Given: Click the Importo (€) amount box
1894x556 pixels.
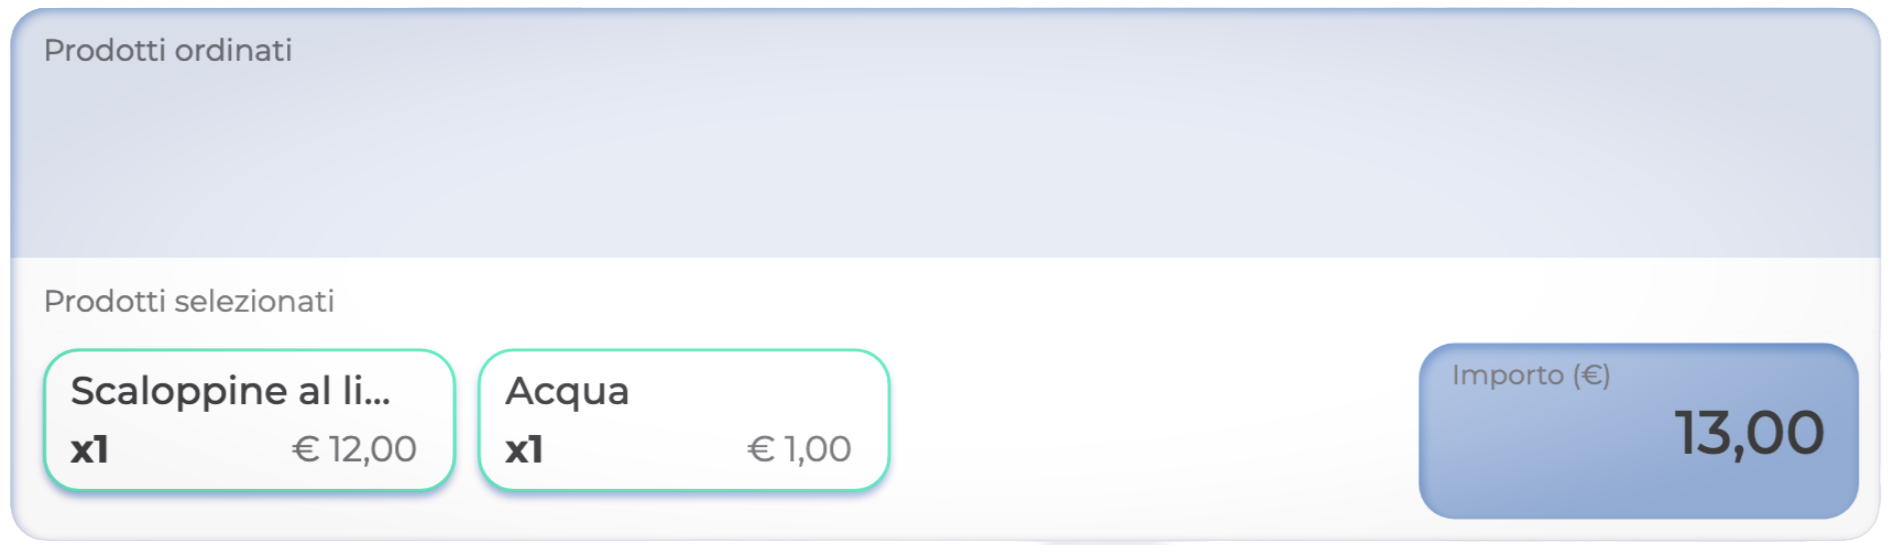Looking at the screenshot, I should pos(1637,430).
